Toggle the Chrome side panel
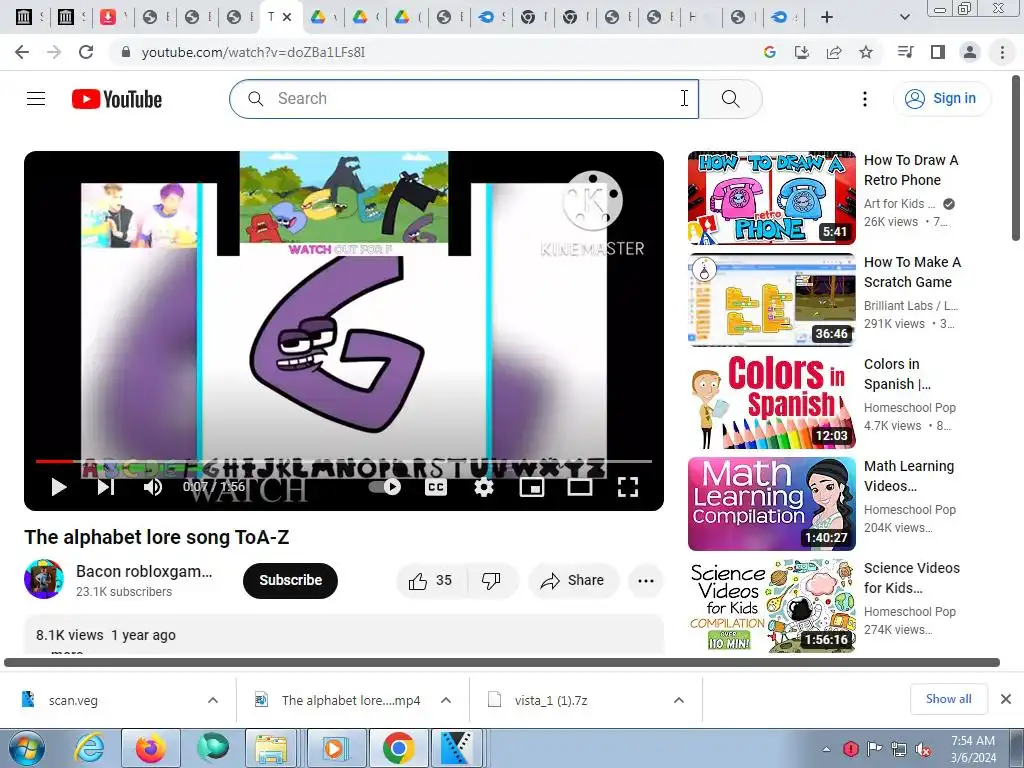This screenshot has width=1024, height=768. pyautogui.click(x=938, y=52)
